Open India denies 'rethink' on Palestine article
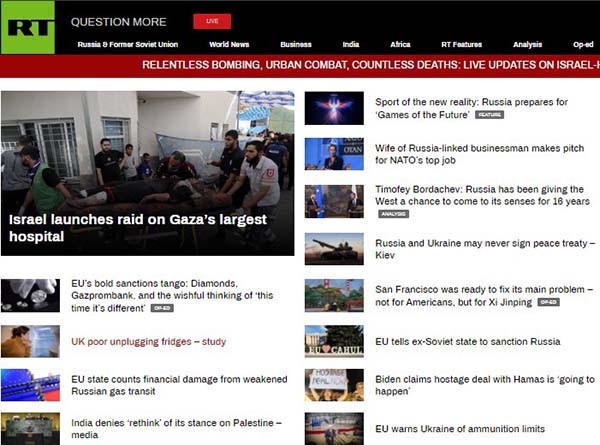 [x=176, y=429]
